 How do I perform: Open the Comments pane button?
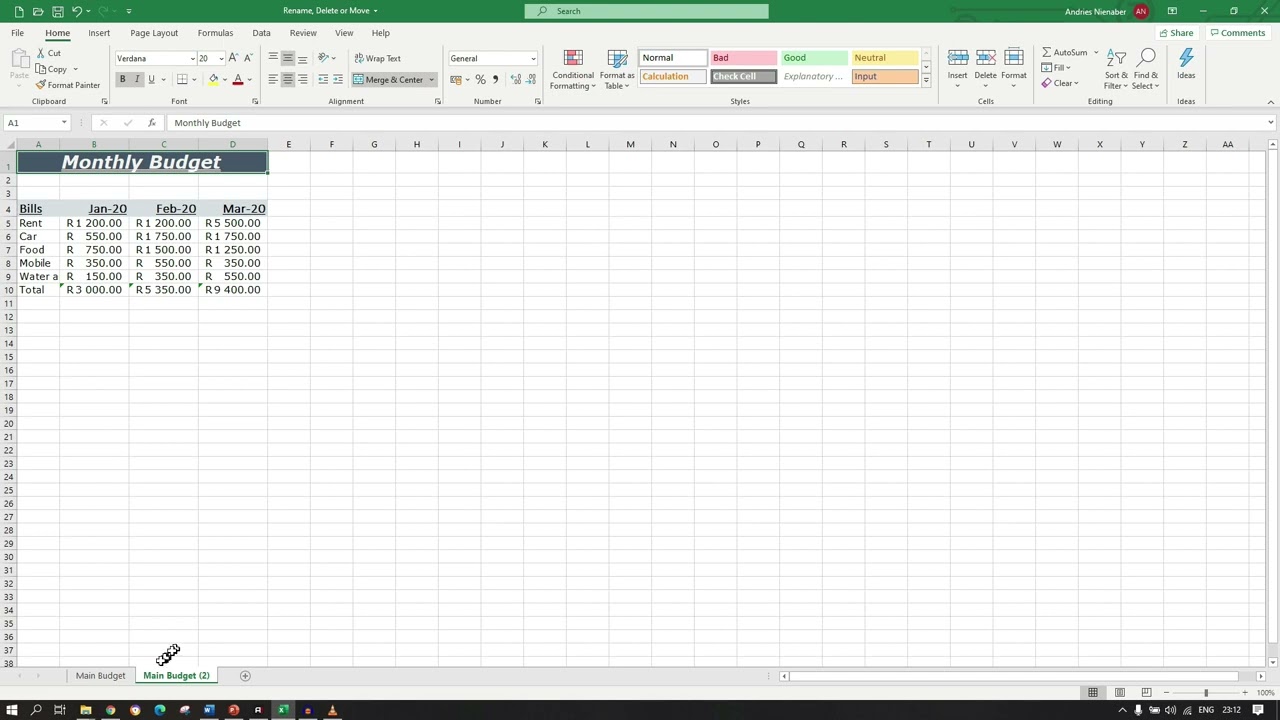click(x=1237, y=33)
